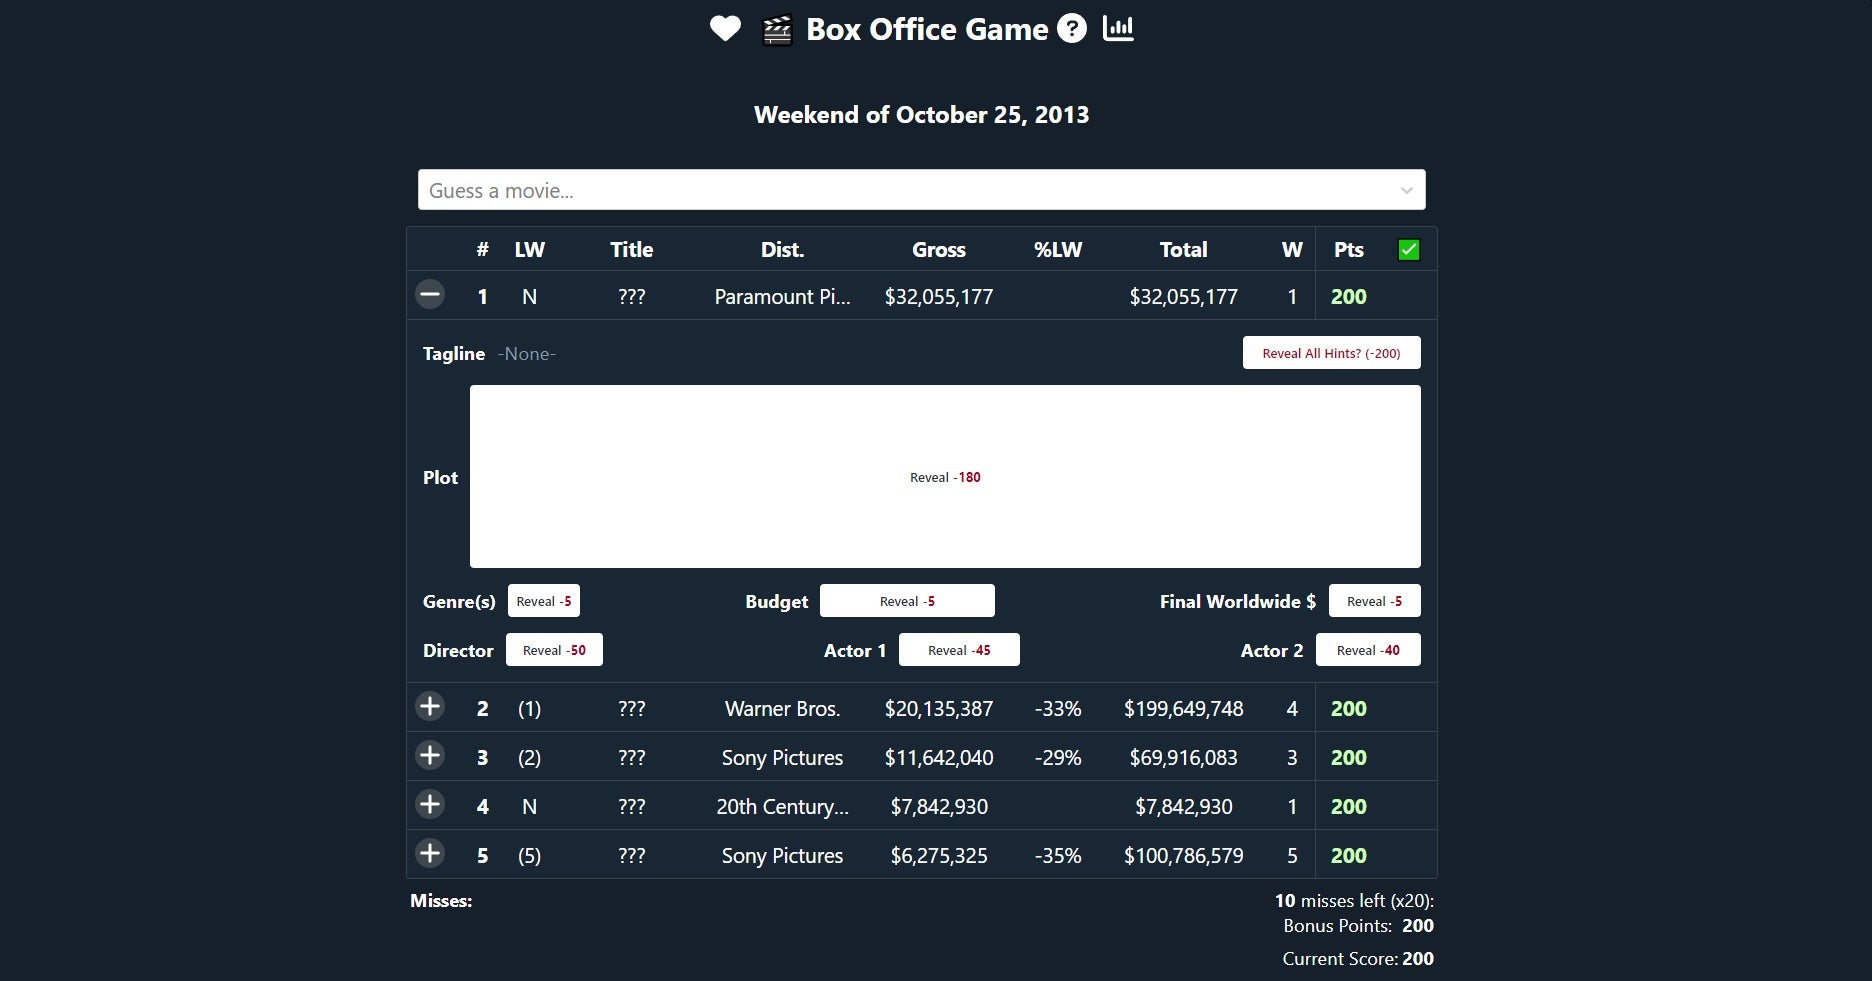The width and height of the screenshot is (1872, 981).
Task: Click Reveal All Hints for -200 points
Action: point(1331,352)
